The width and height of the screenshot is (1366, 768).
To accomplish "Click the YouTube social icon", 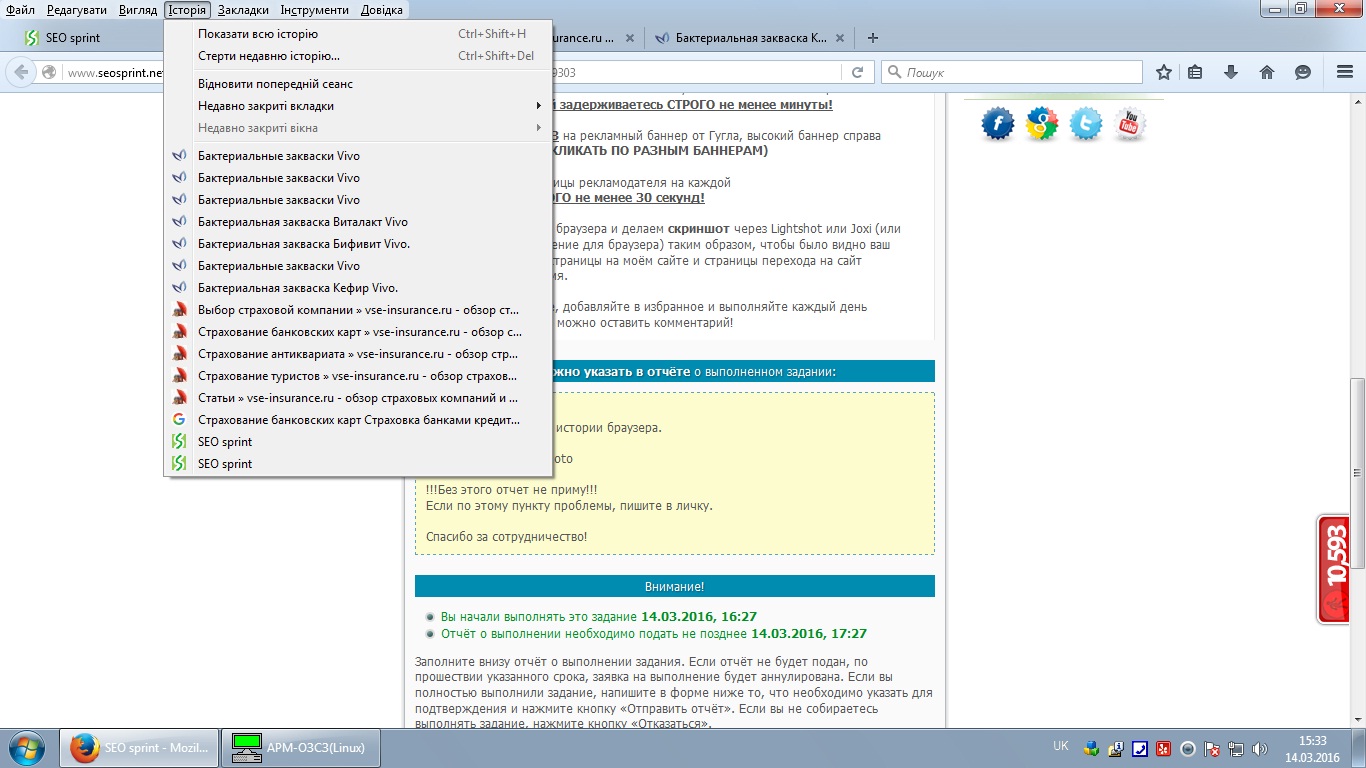I will [x=1129, y=124].
